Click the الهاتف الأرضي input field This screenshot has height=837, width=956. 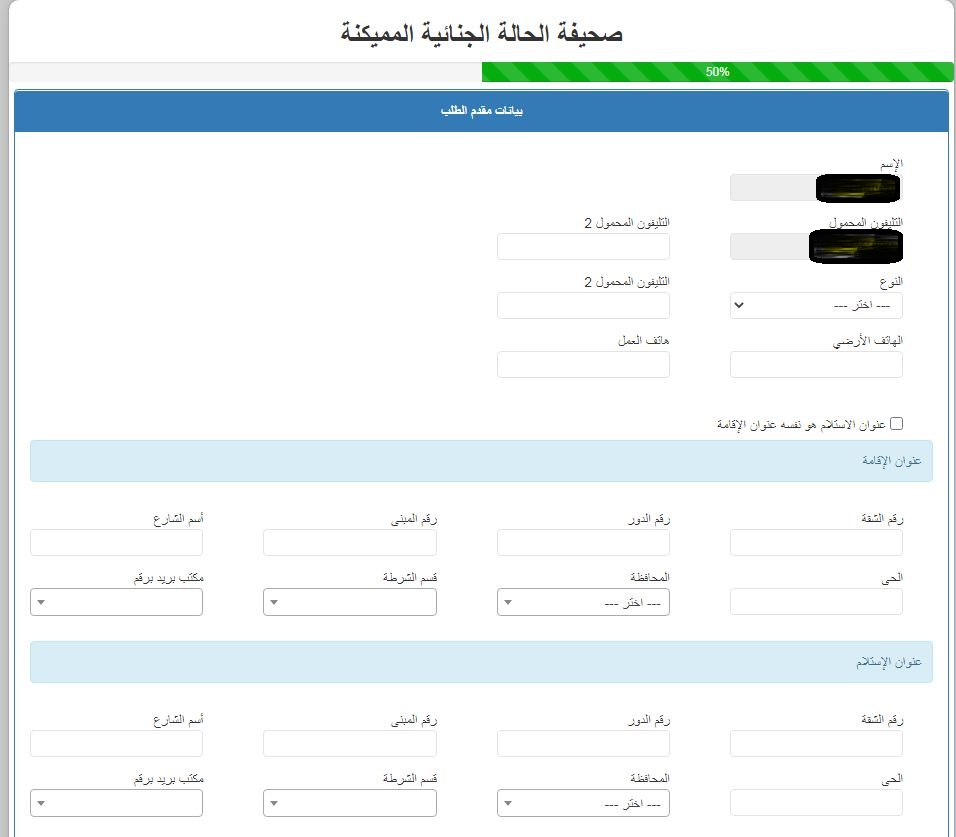pyautogui.click(x=816, y=365)
